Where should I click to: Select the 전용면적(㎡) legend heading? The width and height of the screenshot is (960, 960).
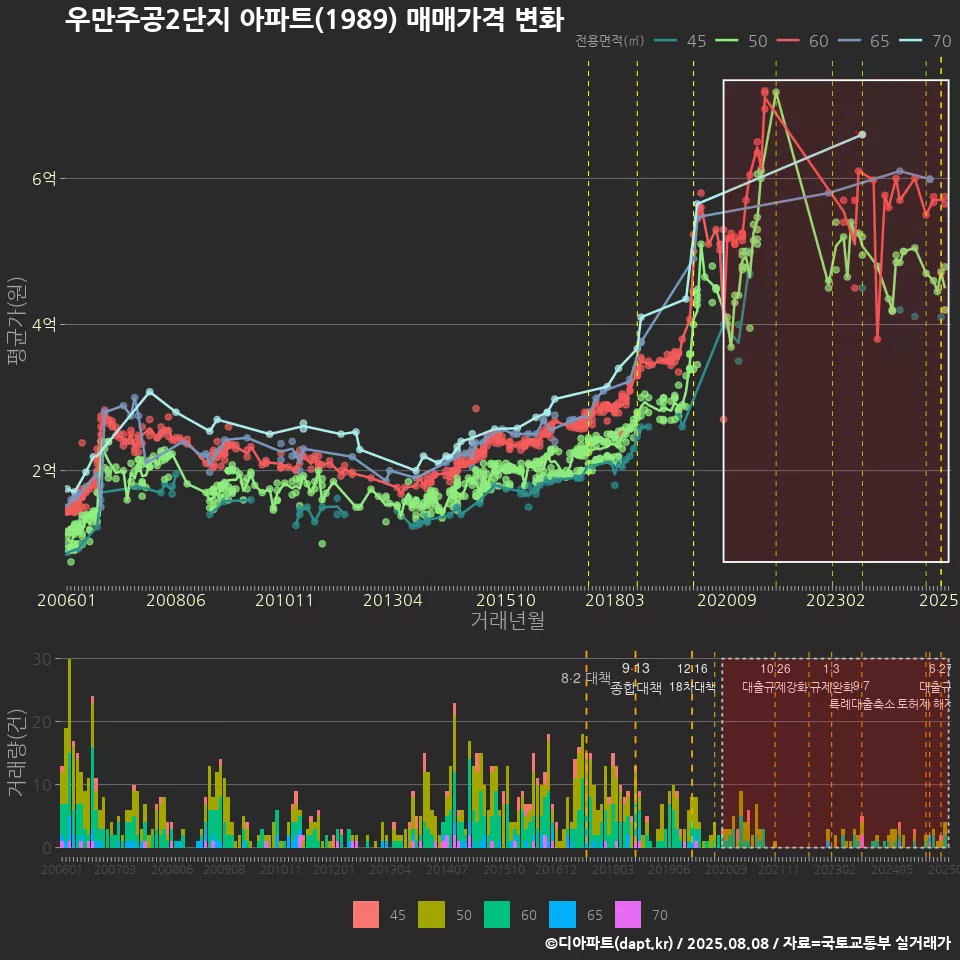(609, 40)
